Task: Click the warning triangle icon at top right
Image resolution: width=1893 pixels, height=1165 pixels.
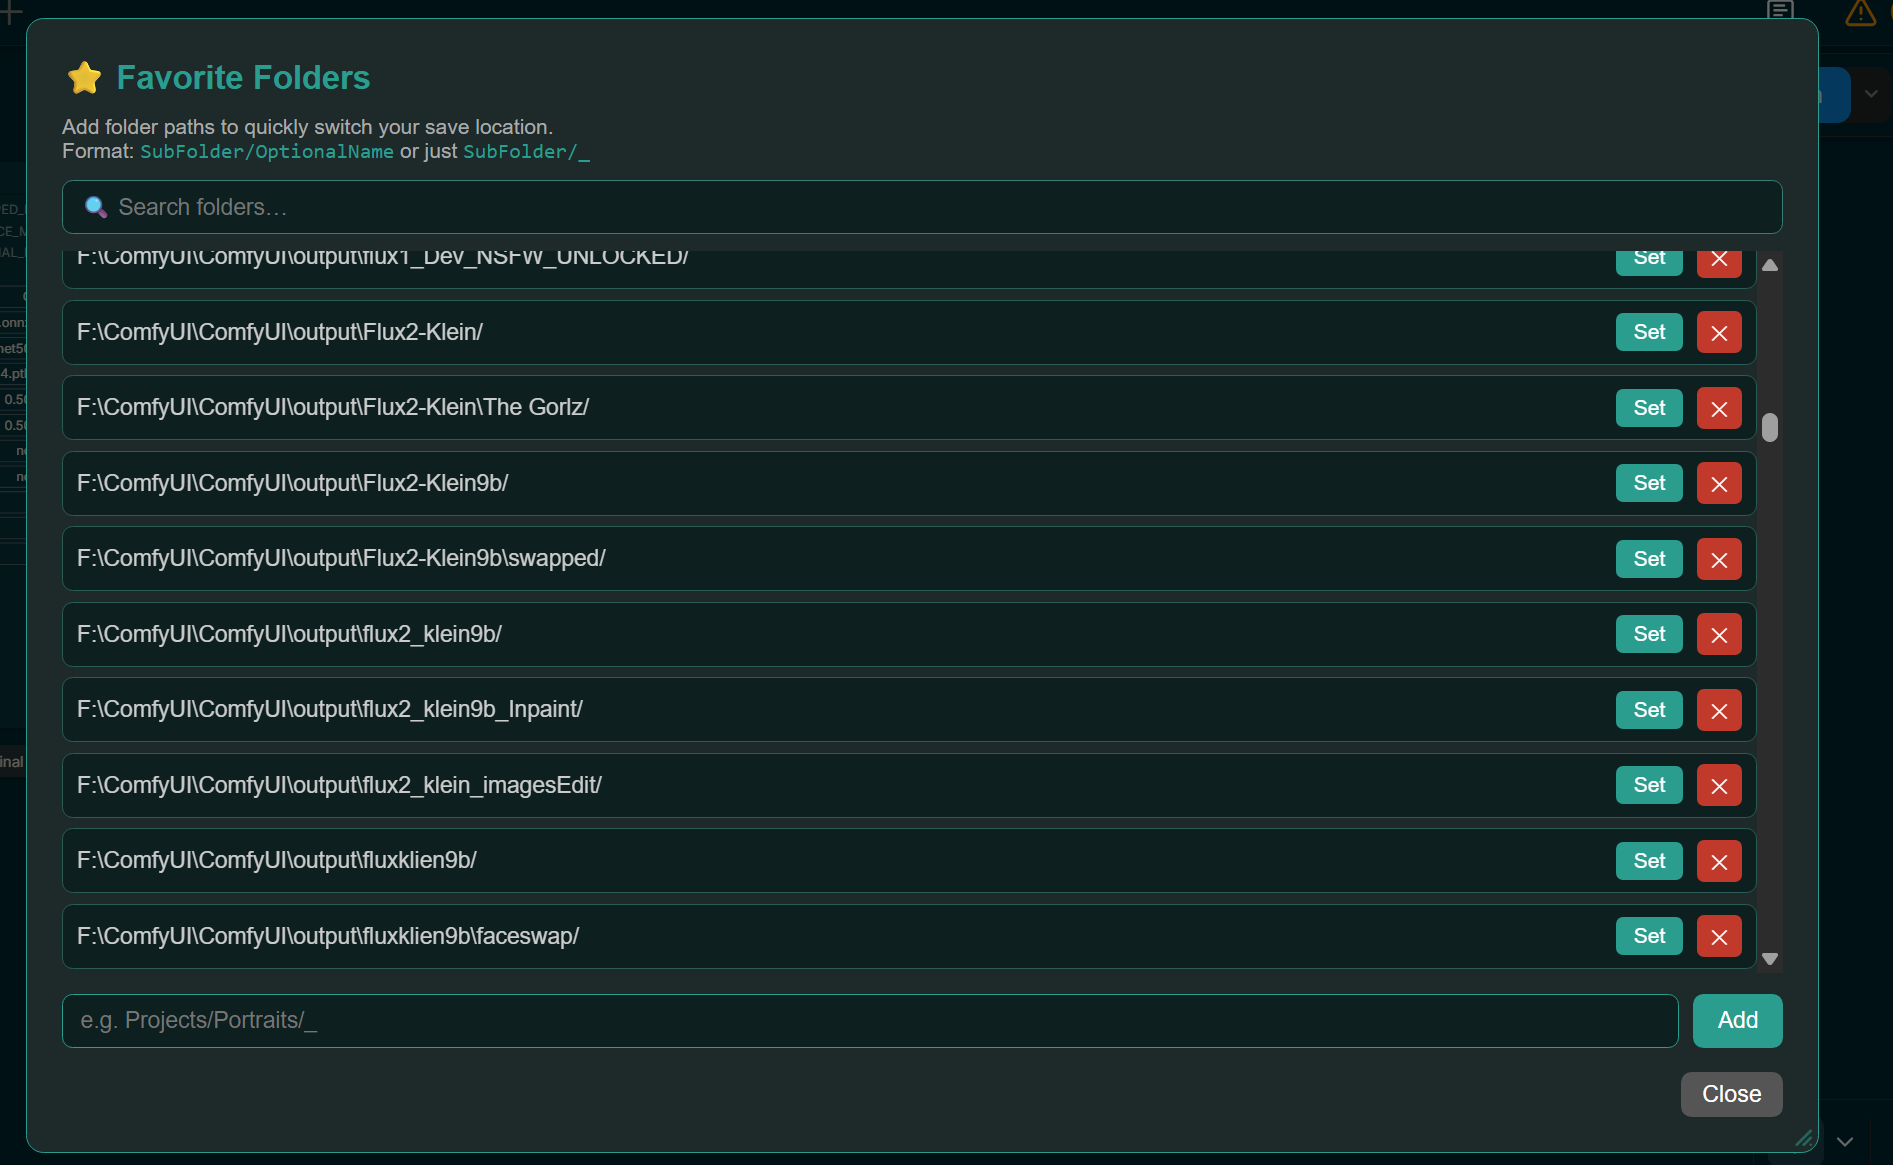Action: coord(1860,12)
